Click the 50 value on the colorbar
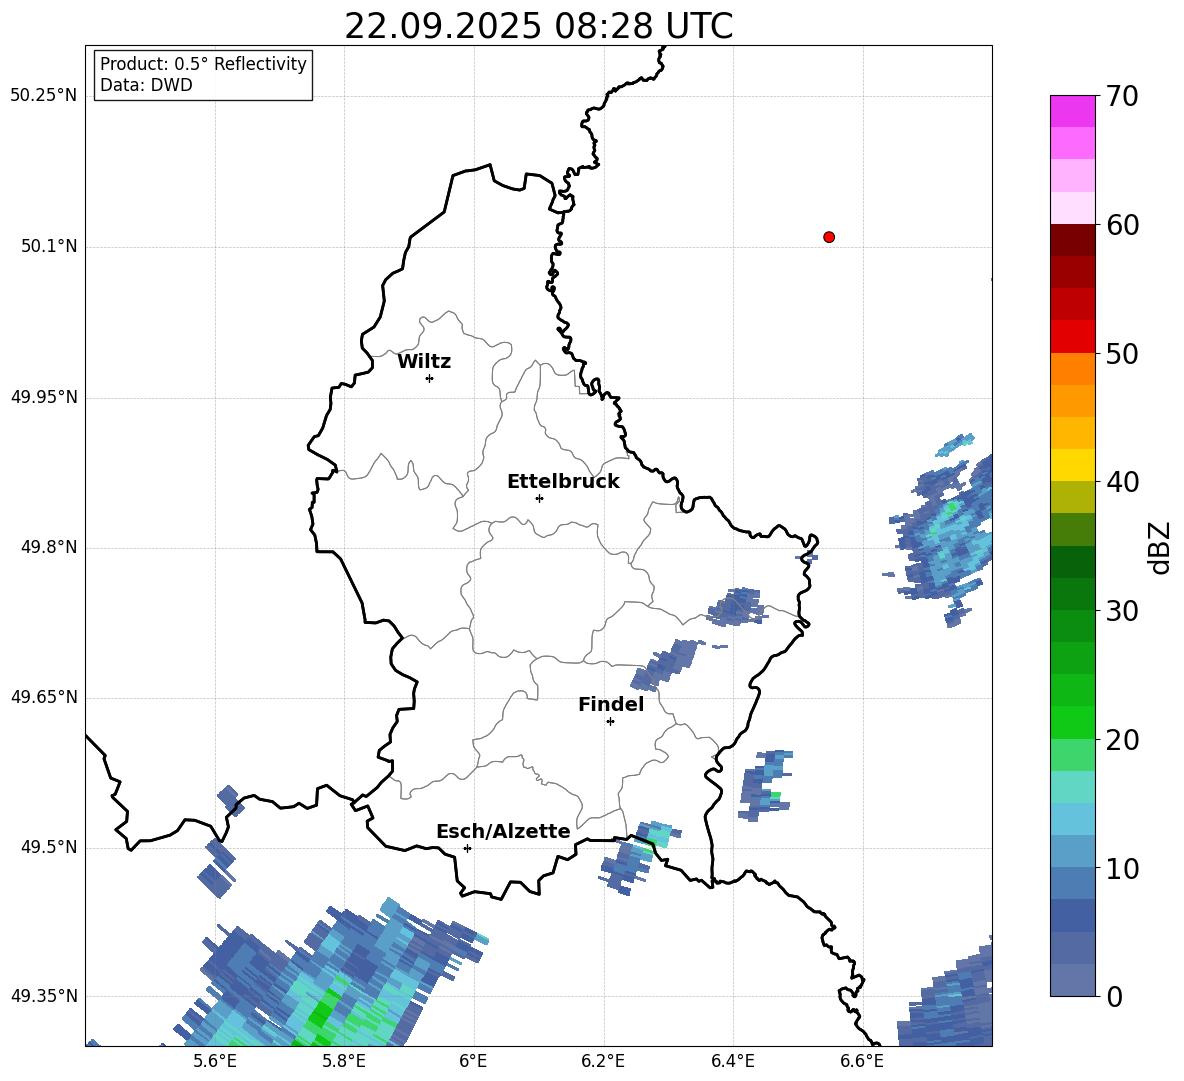The height and width of the screenshot is (1081, 1184). [x=1122, y=354]
